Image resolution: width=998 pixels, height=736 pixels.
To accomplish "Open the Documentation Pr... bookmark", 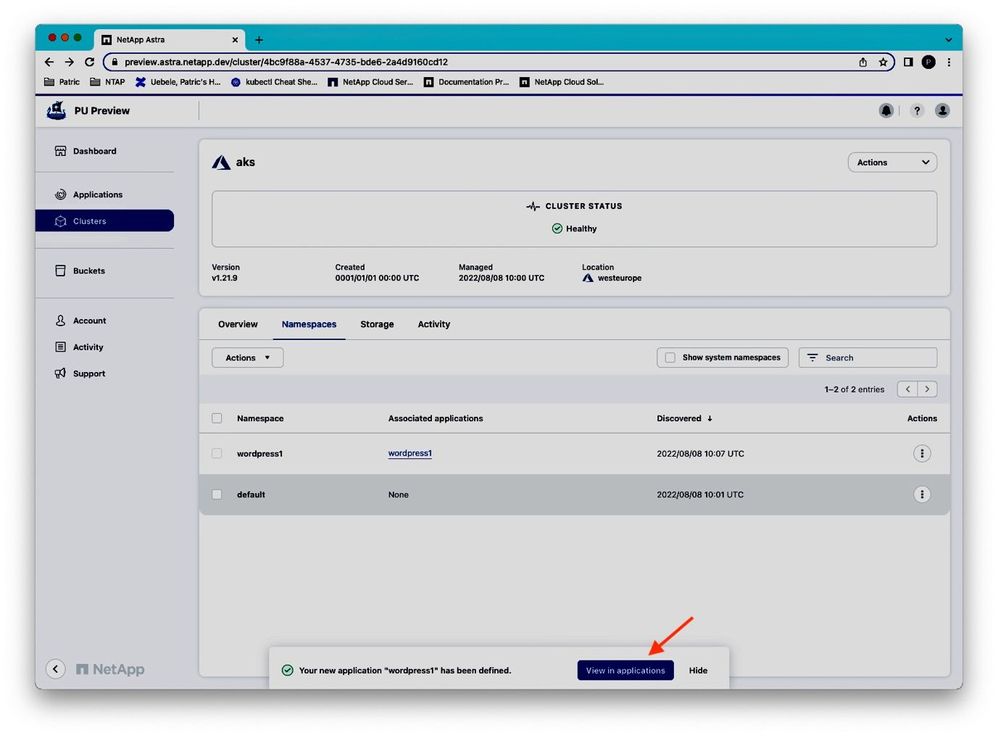I will [467, 81].
